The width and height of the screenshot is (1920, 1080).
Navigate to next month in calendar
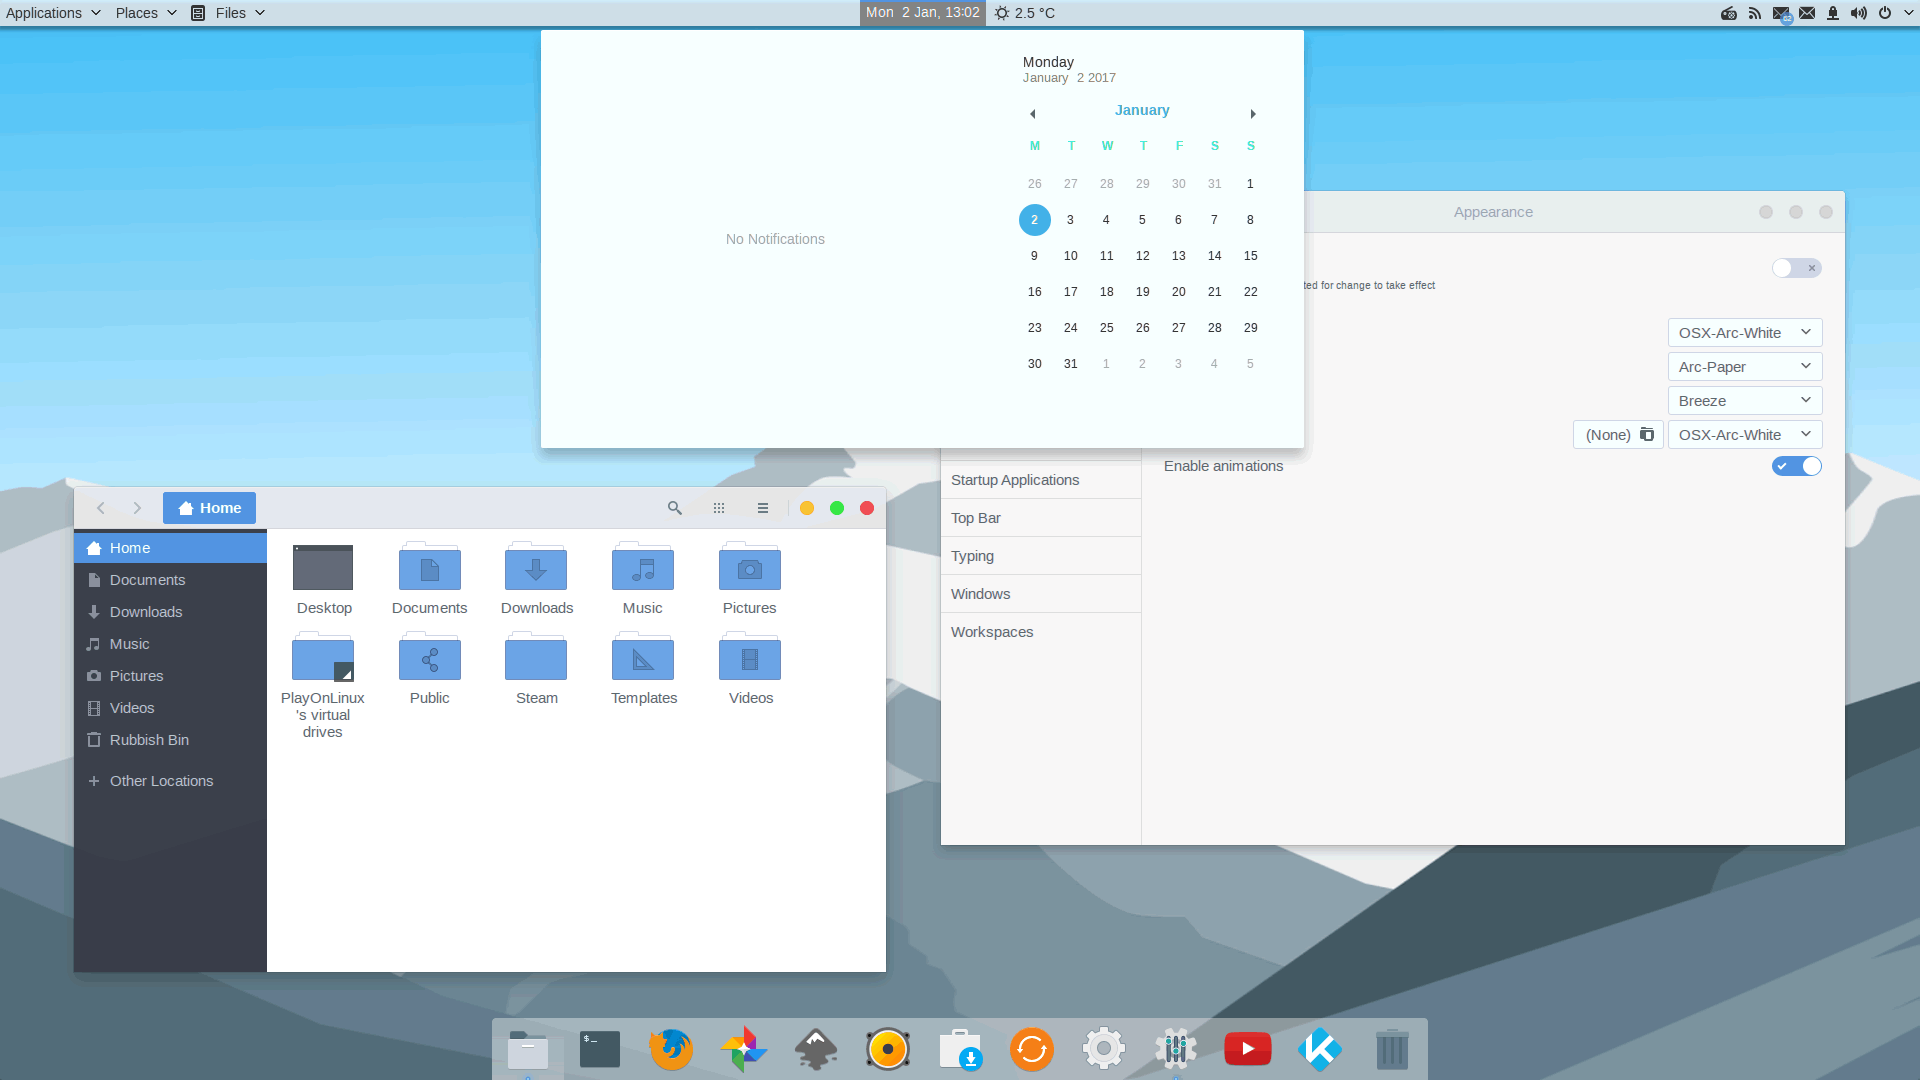1253,113
